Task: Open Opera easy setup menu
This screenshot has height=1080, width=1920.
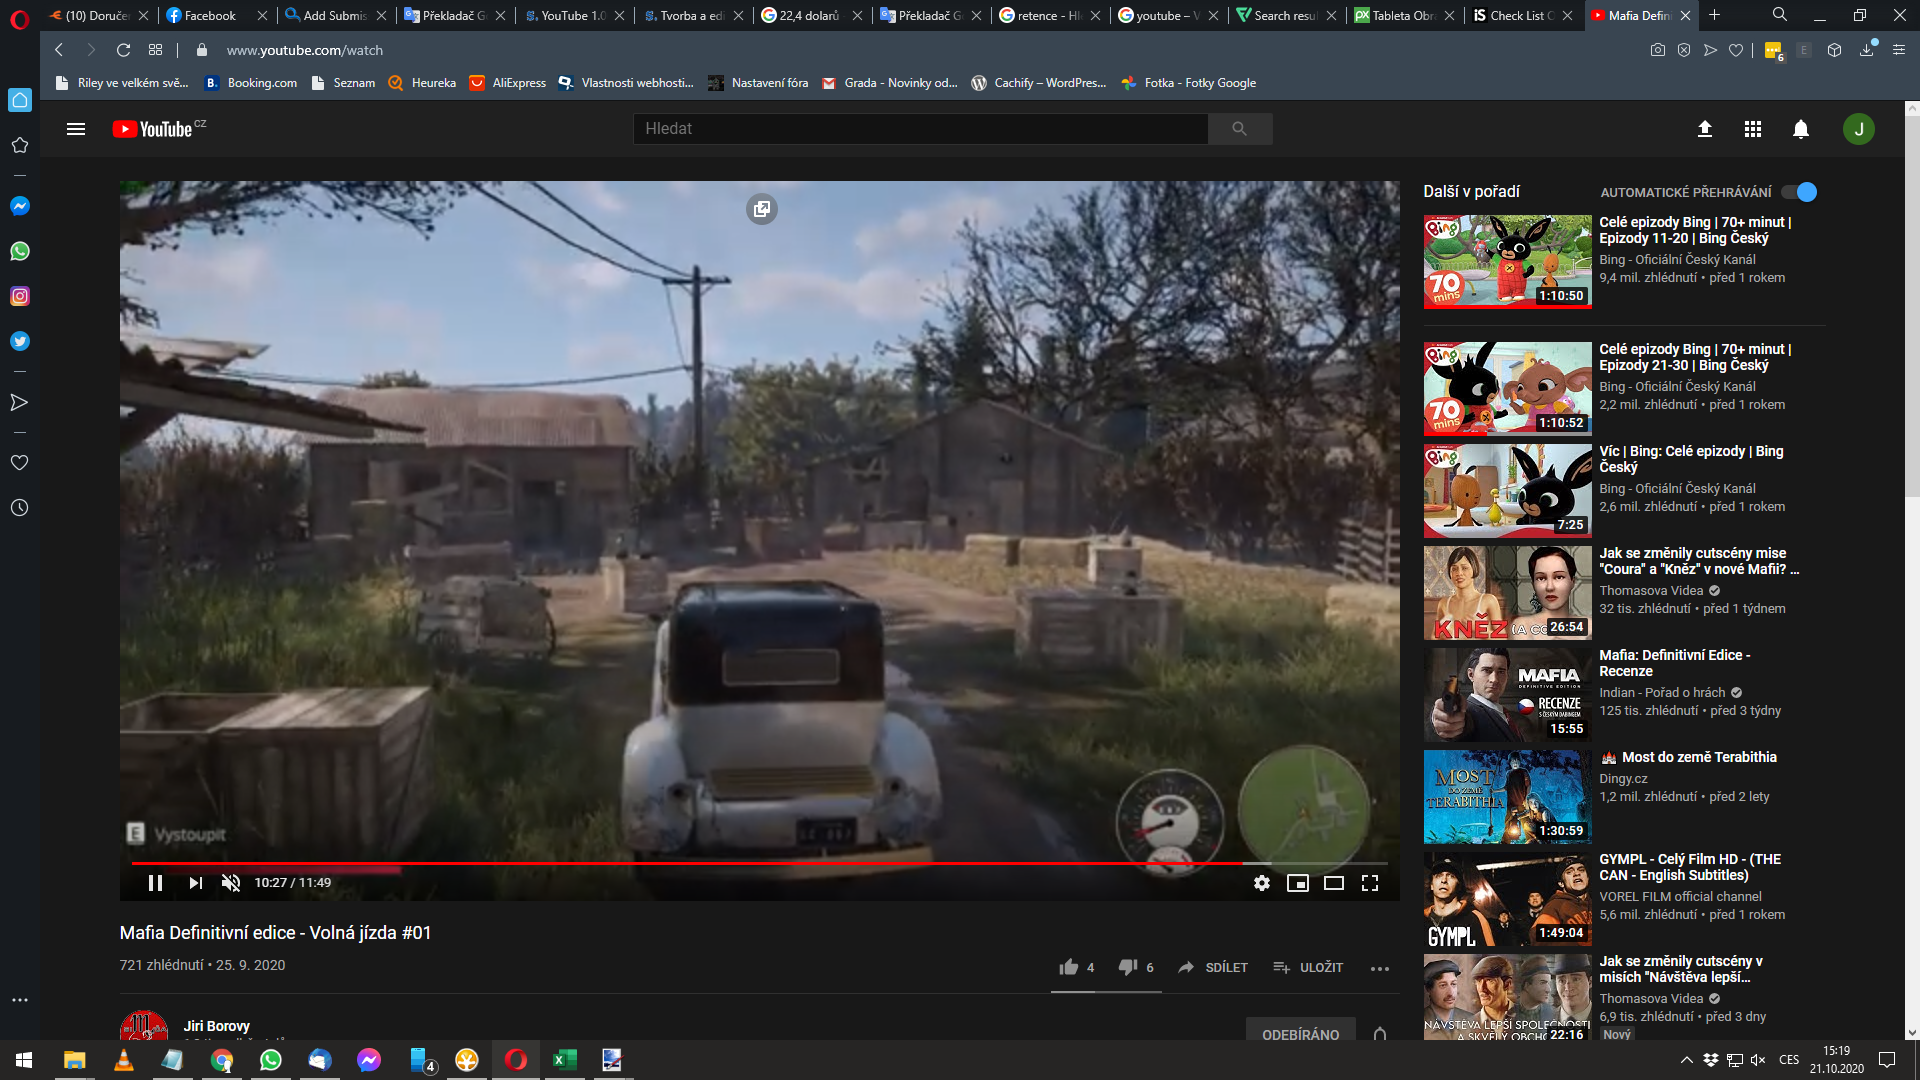Action: (x=1898, y=50)
